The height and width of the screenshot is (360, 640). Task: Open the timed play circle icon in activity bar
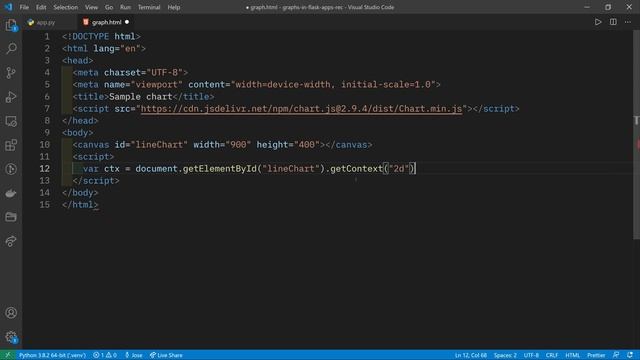[x=11, y=169]
